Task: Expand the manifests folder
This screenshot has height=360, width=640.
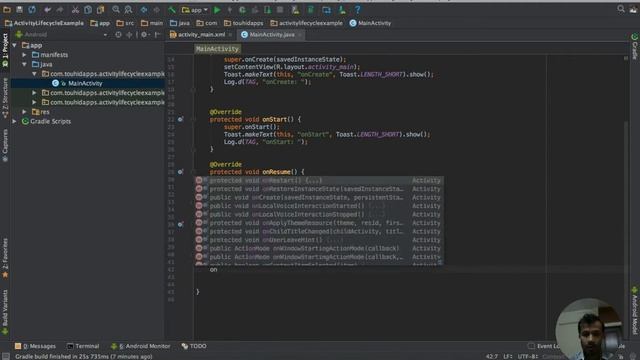Action: click(24, 55)
